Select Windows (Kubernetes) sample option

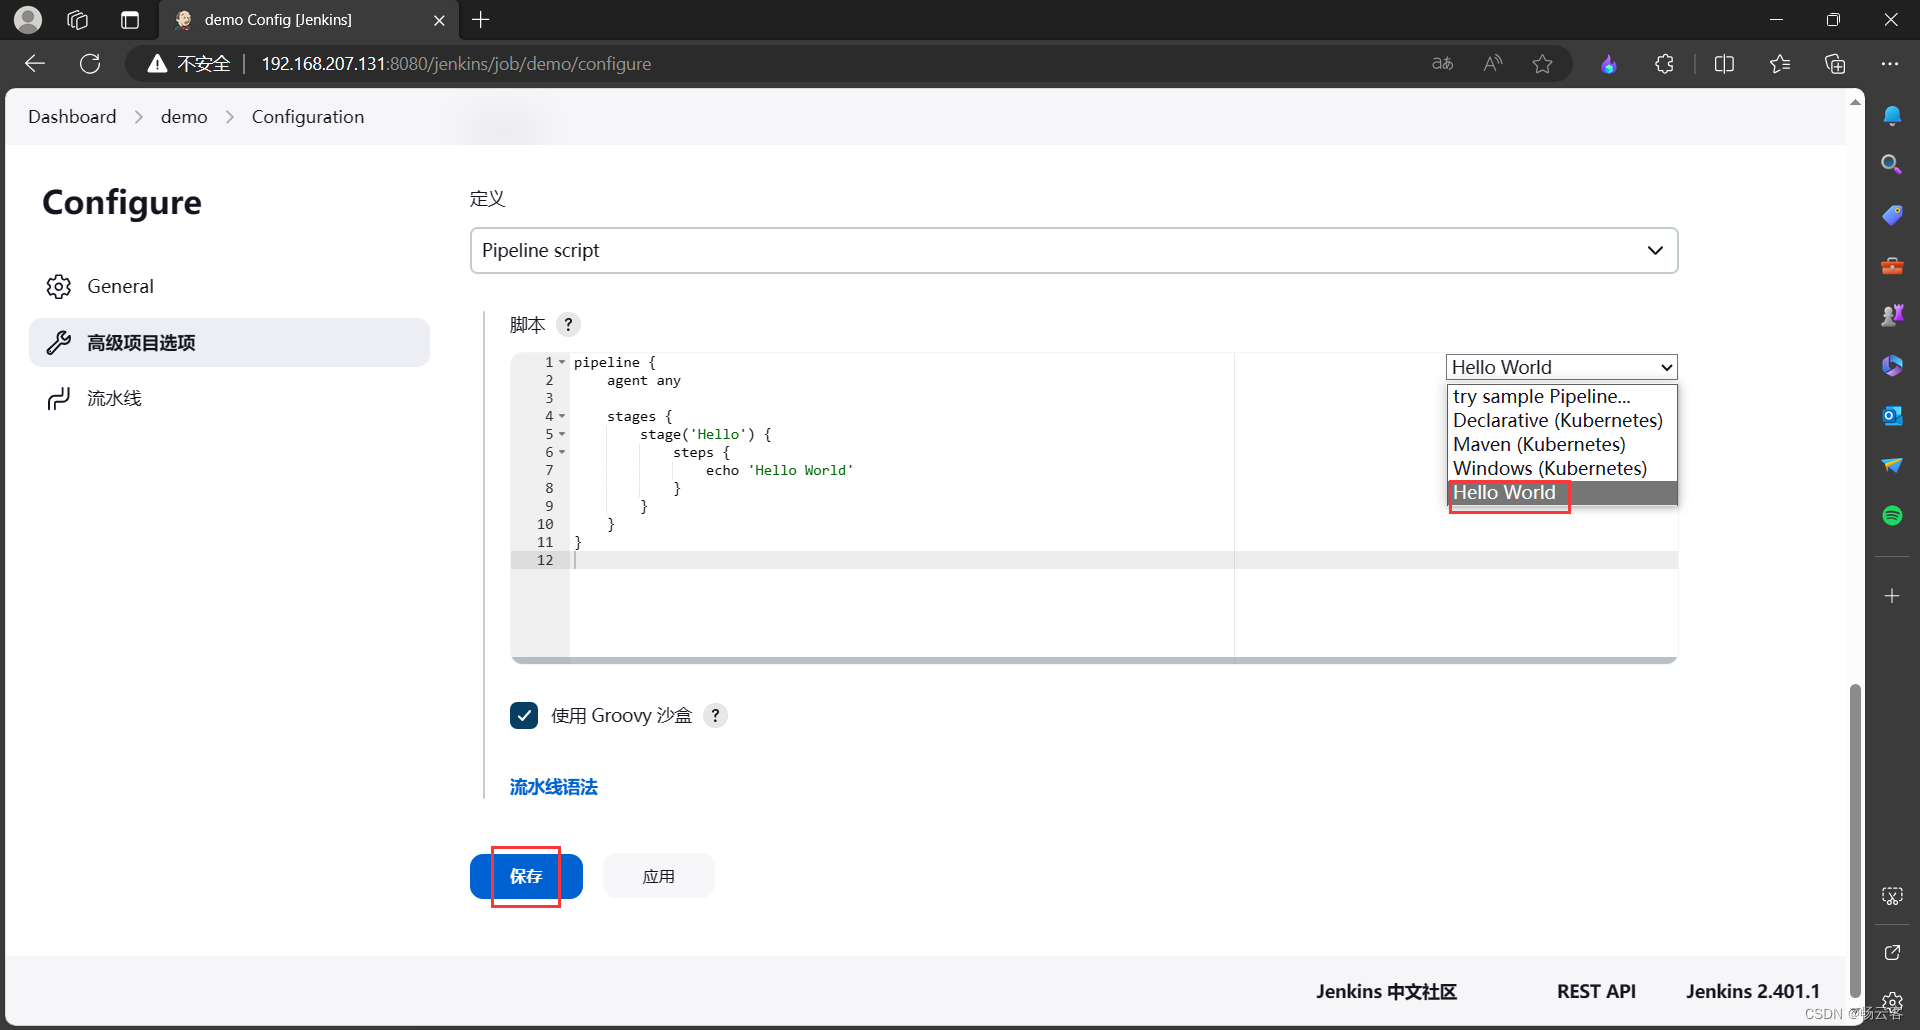click(x=1561, y=468)
